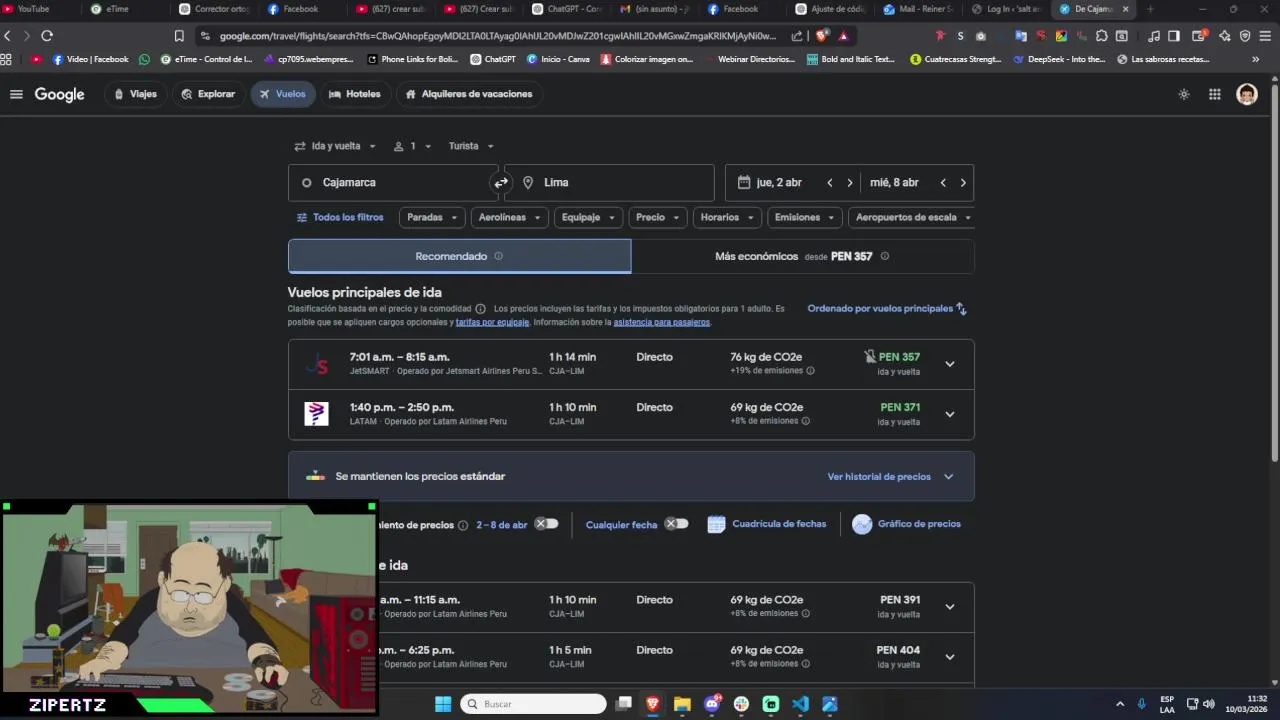The image size is (1280, 720).
Task: Go to next return date
Action: [x=963, y=183]
